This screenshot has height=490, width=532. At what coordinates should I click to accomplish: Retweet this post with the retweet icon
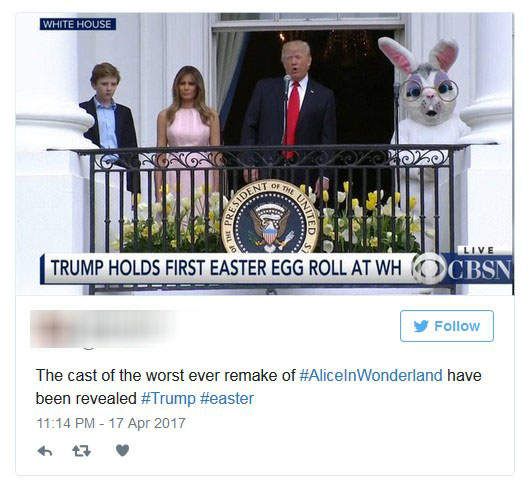[81, 451]
